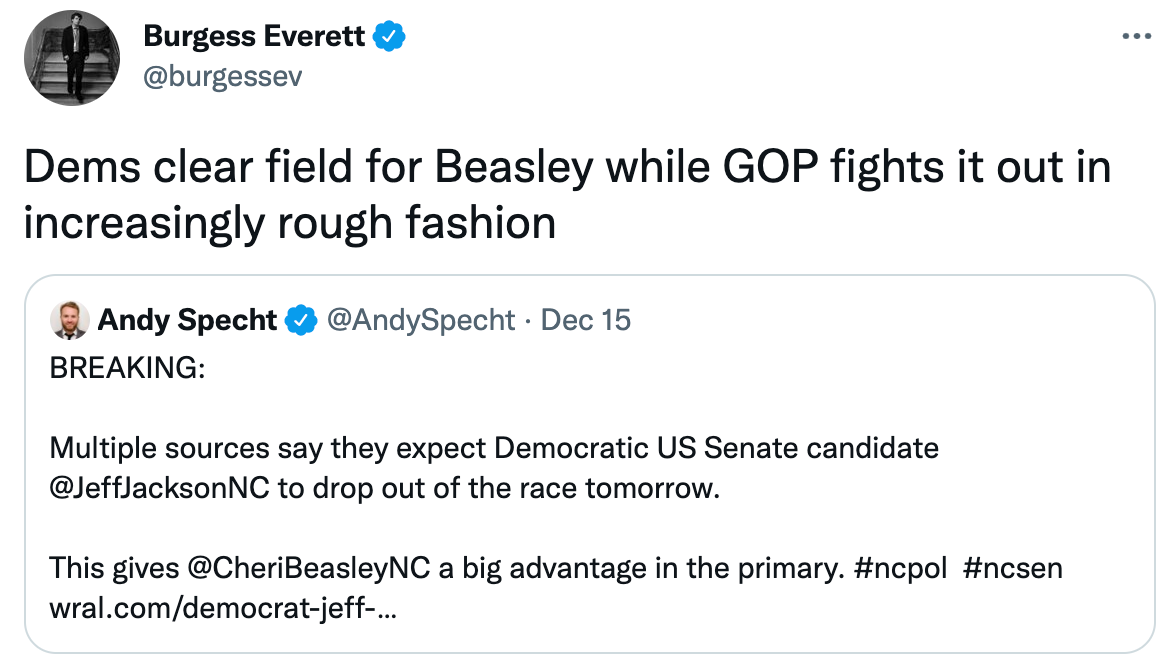
Task: Open the @CheriBeasleyNC mention
Action: coord(309,568)
